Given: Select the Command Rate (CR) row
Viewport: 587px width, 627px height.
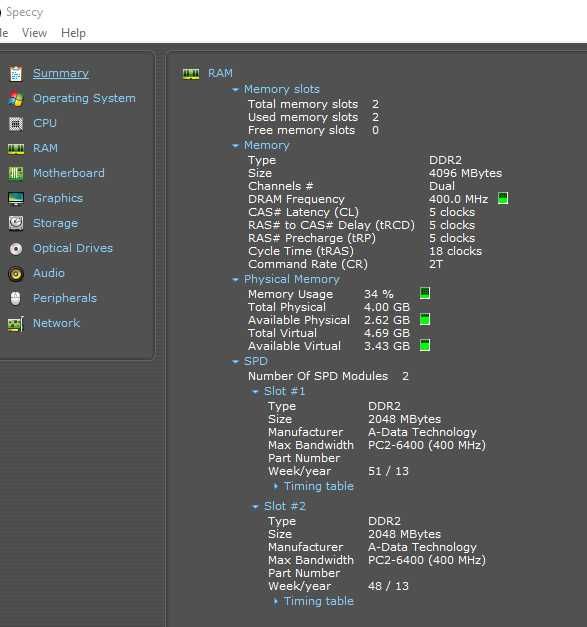Looking at the screenshot, I should tap(345, 264).
